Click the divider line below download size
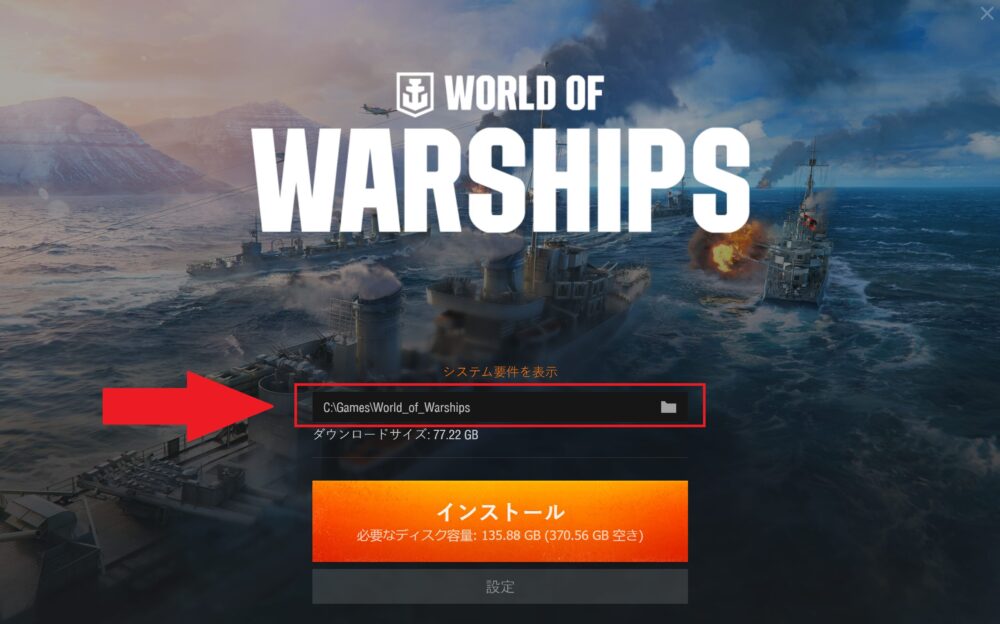 point(500,457)
